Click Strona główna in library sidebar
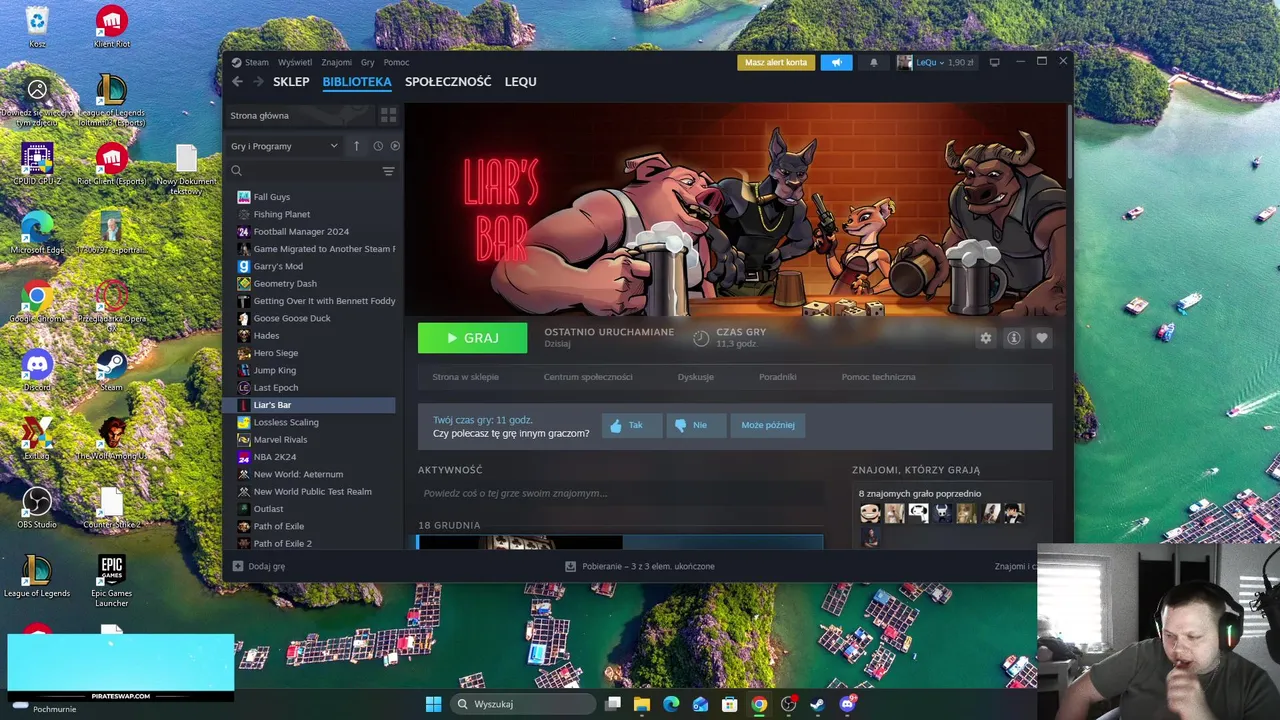The image size is (1280, 720). tap(300, 115)
